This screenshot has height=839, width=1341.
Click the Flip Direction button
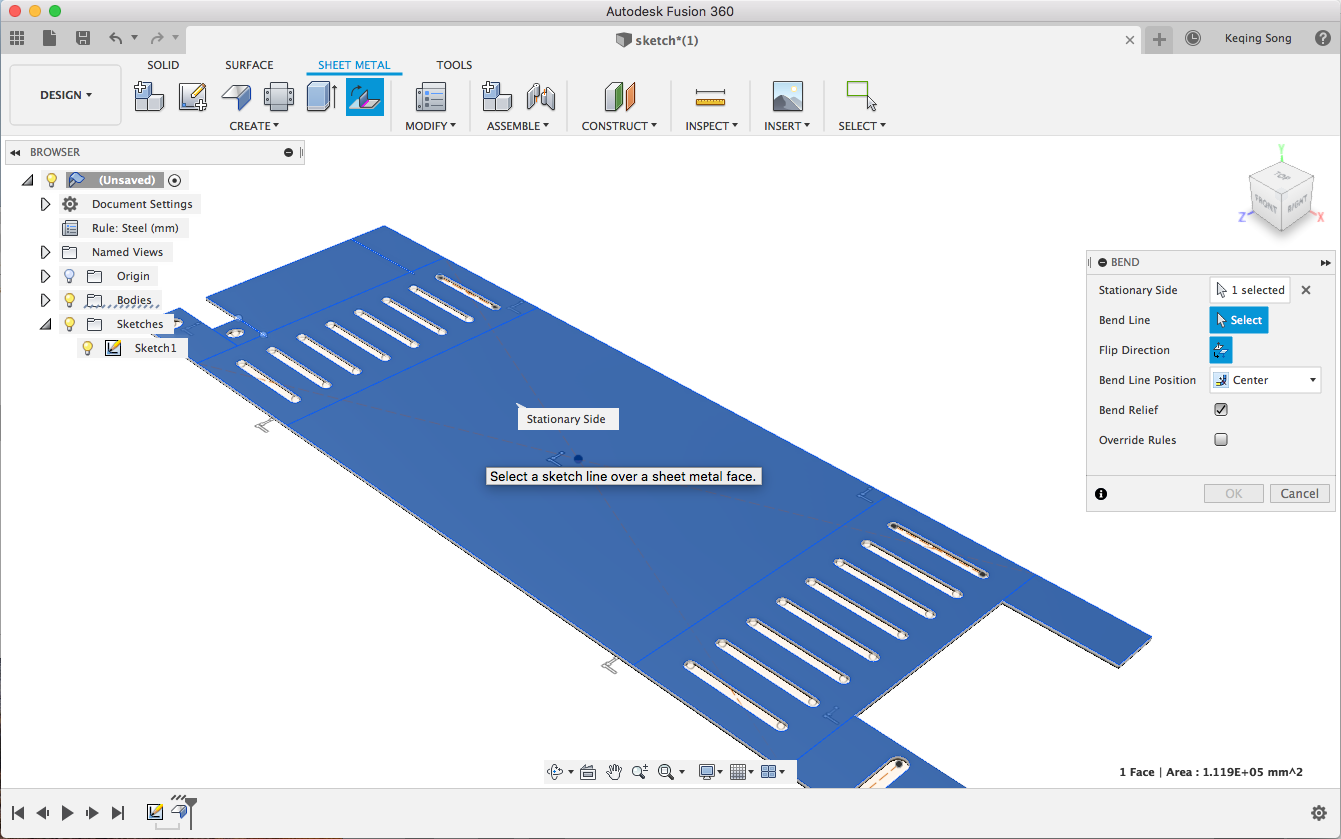coord(1221,350)
